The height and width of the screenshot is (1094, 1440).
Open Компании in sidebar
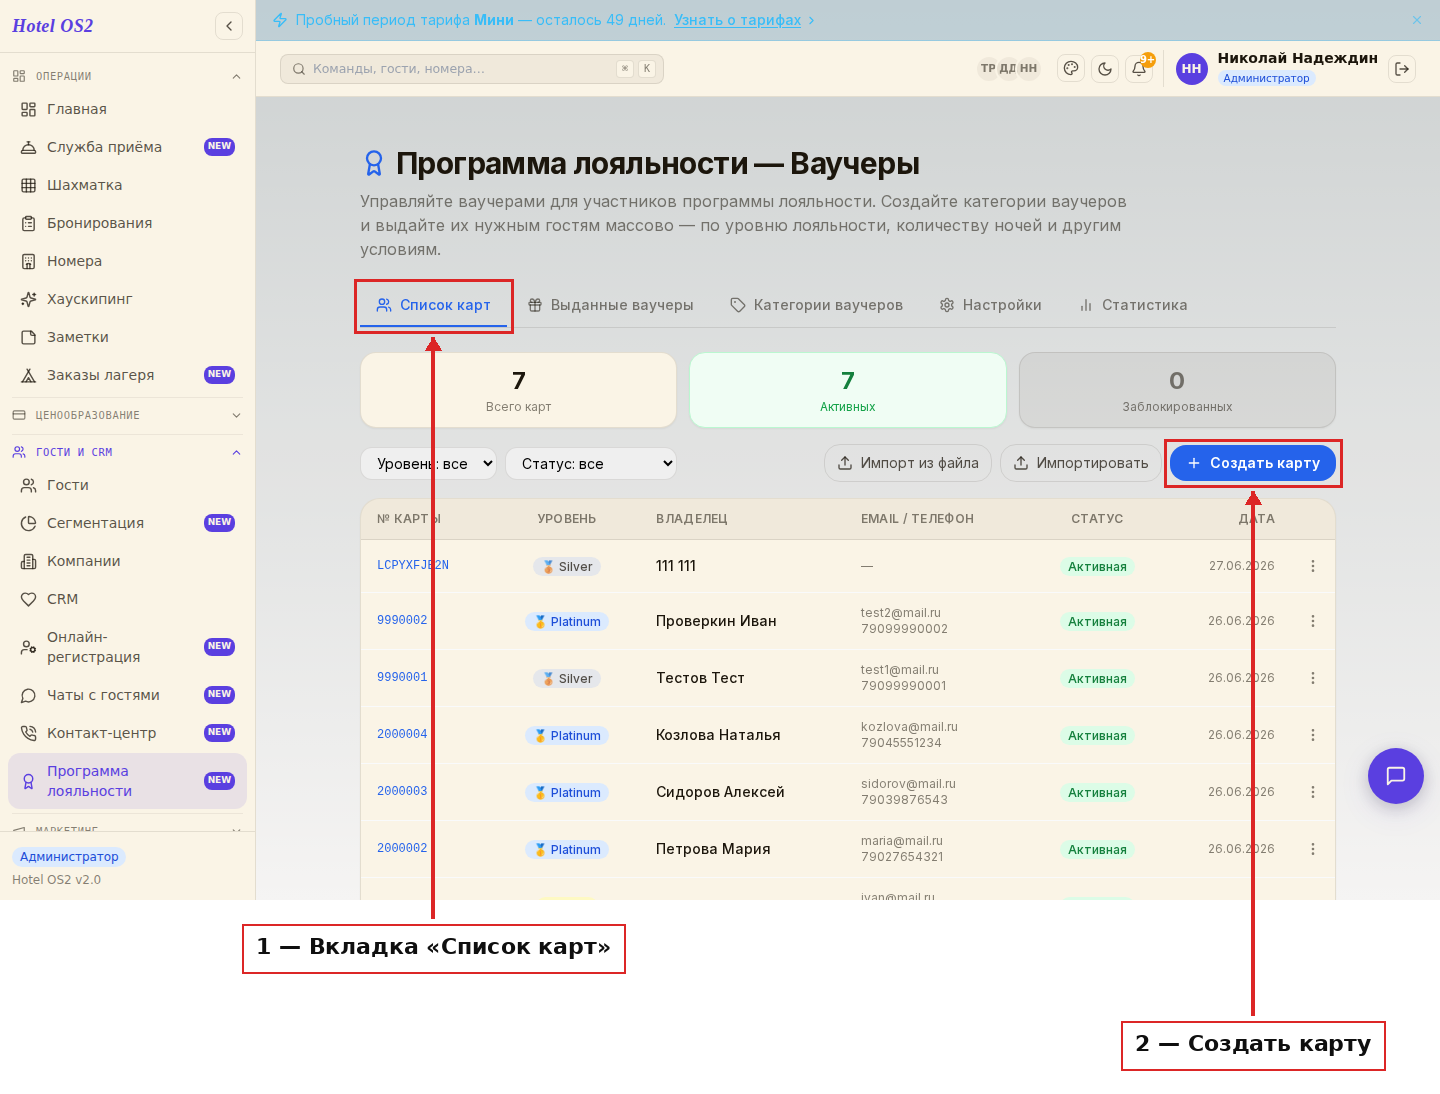click(127, 561)
